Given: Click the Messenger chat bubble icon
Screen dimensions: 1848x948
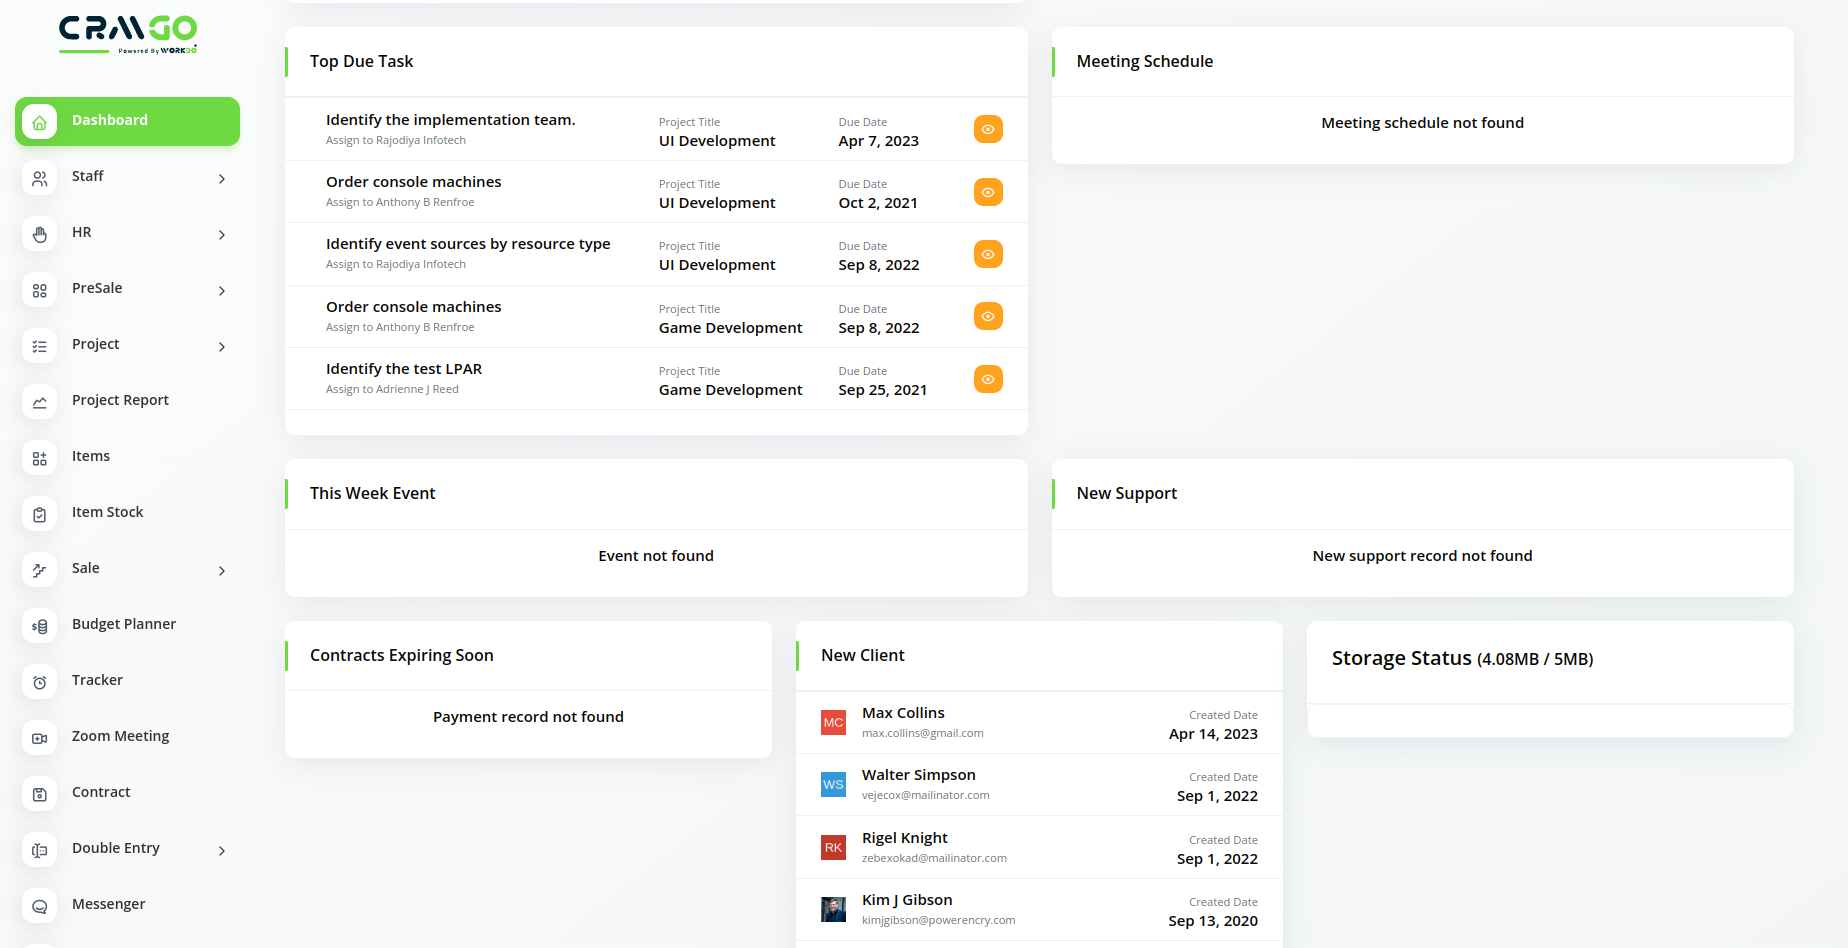Looking at the screenshot, I should click(39, 906).
